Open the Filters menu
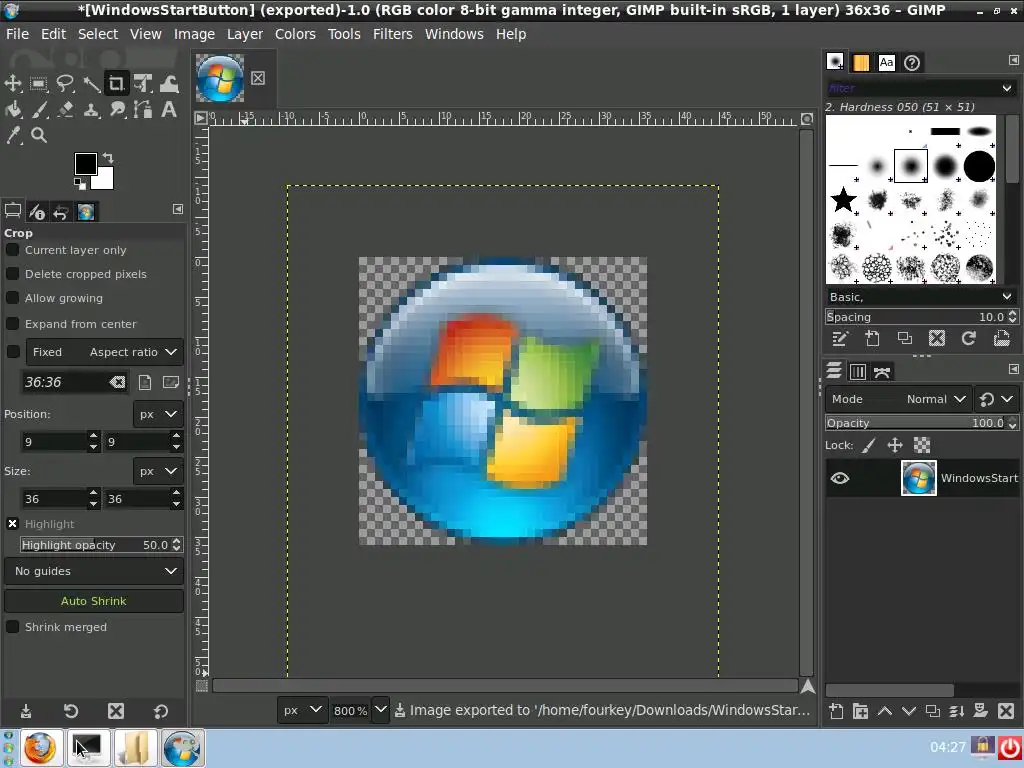This screenshot has height=768, width=1024. coord(392,34)
